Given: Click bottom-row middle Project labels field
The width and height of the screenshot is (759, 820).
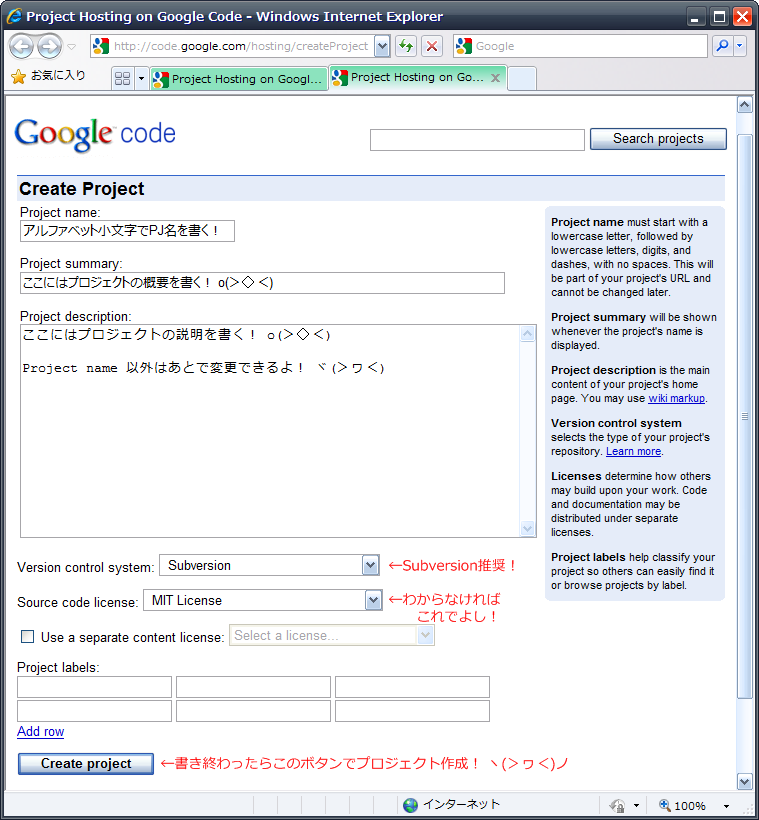Looking at the screenshot, I should pyautogui.click(x=253, y=711).
